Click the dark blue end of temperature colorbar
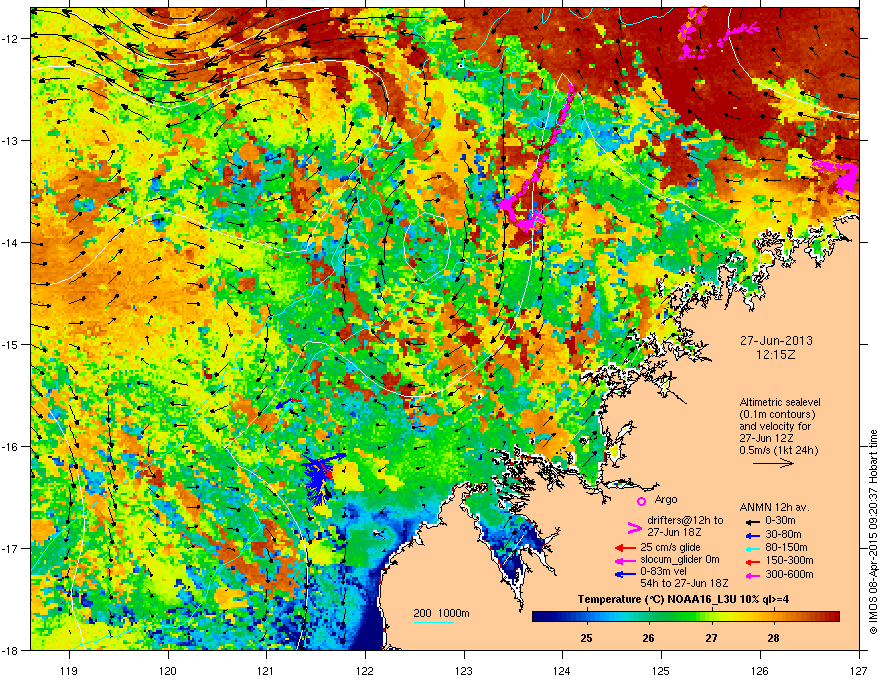880x680 pixels. pos(540,617)
